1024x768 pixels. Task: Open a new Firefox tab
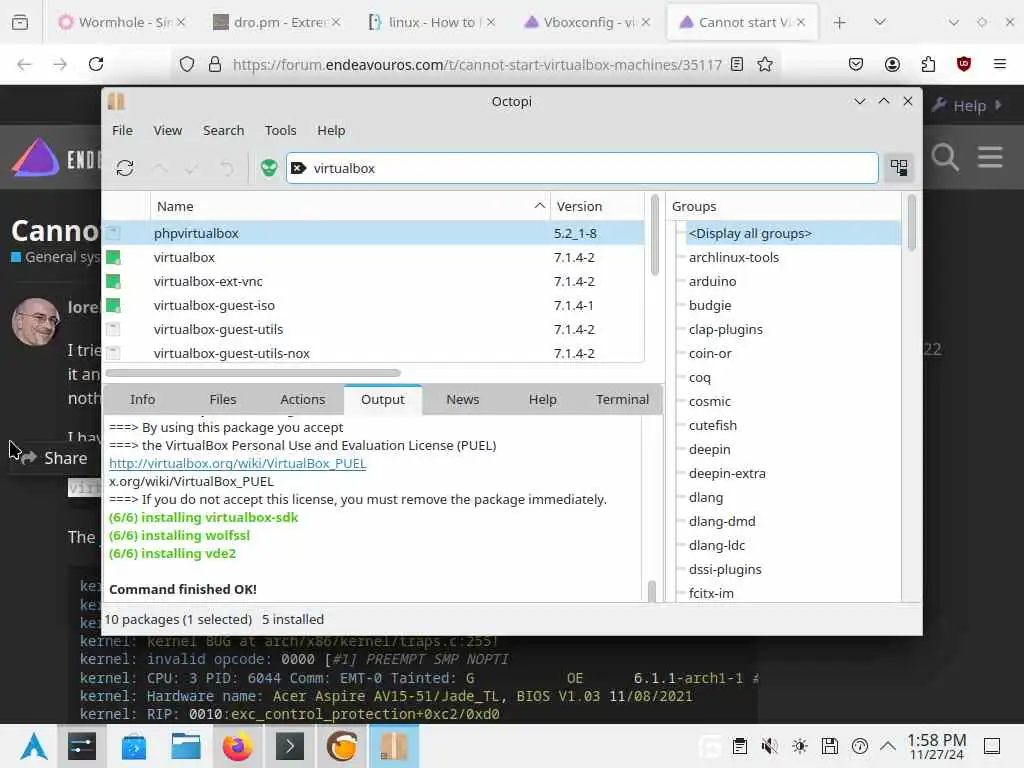click(x=839, y=23)
